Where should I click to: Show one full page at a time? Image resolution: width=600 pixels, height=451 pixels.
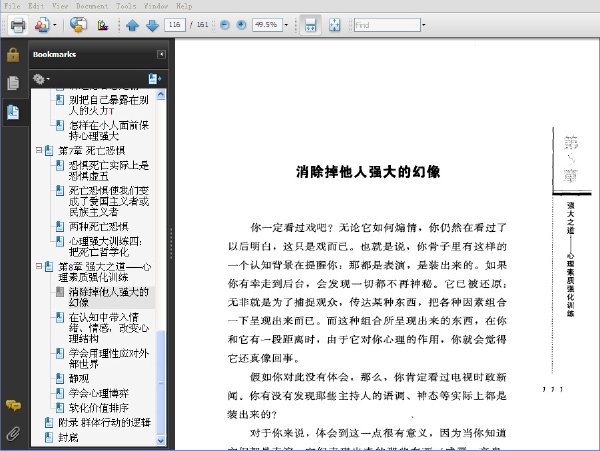pos(334,25)
